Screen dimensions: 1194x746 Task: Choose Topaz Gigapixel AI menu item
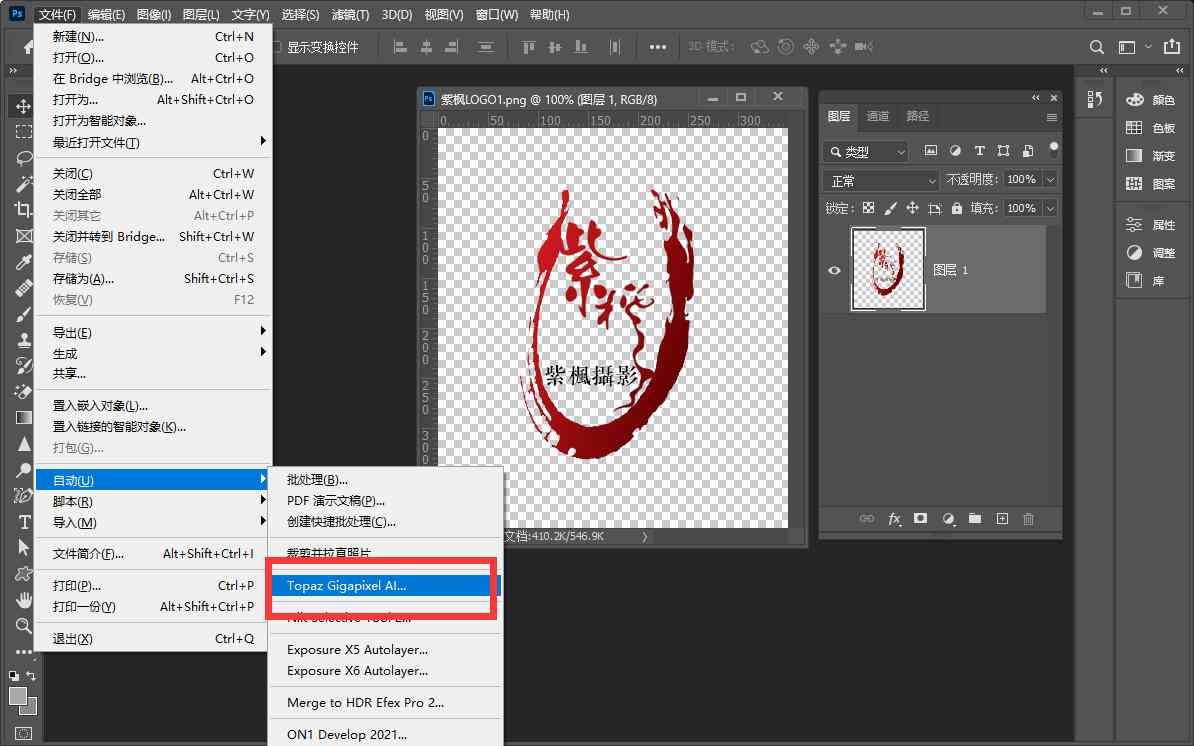[x=385, y=585]
